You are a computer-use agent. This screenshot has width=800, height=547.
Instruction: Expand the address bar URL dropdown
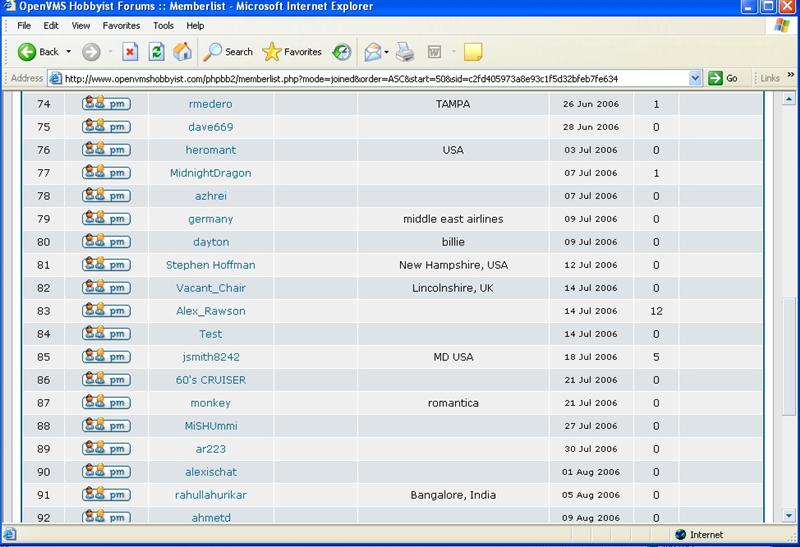click(x=695, y=78)
